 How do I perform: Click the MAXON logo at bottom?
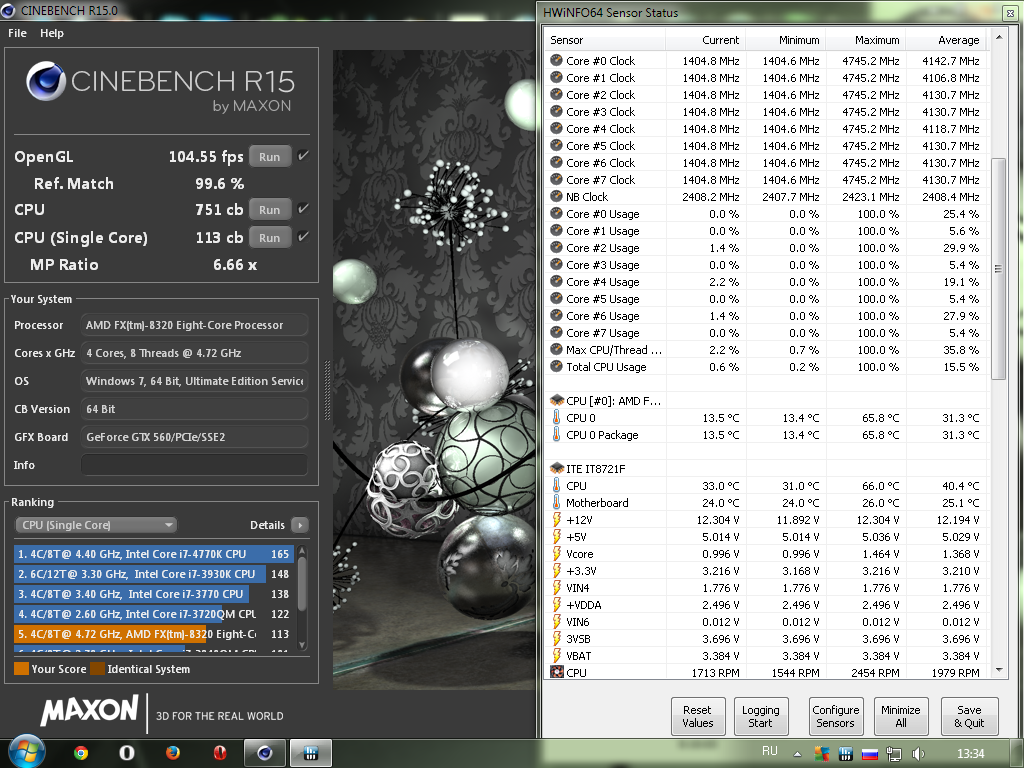point(89,710)
